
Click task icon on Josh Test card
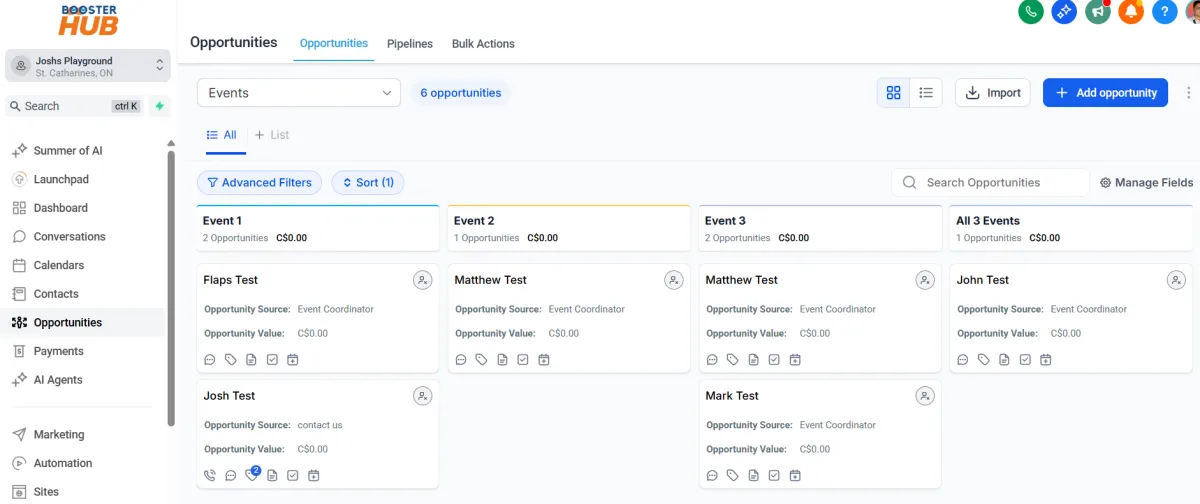click(x=293, y=476)
